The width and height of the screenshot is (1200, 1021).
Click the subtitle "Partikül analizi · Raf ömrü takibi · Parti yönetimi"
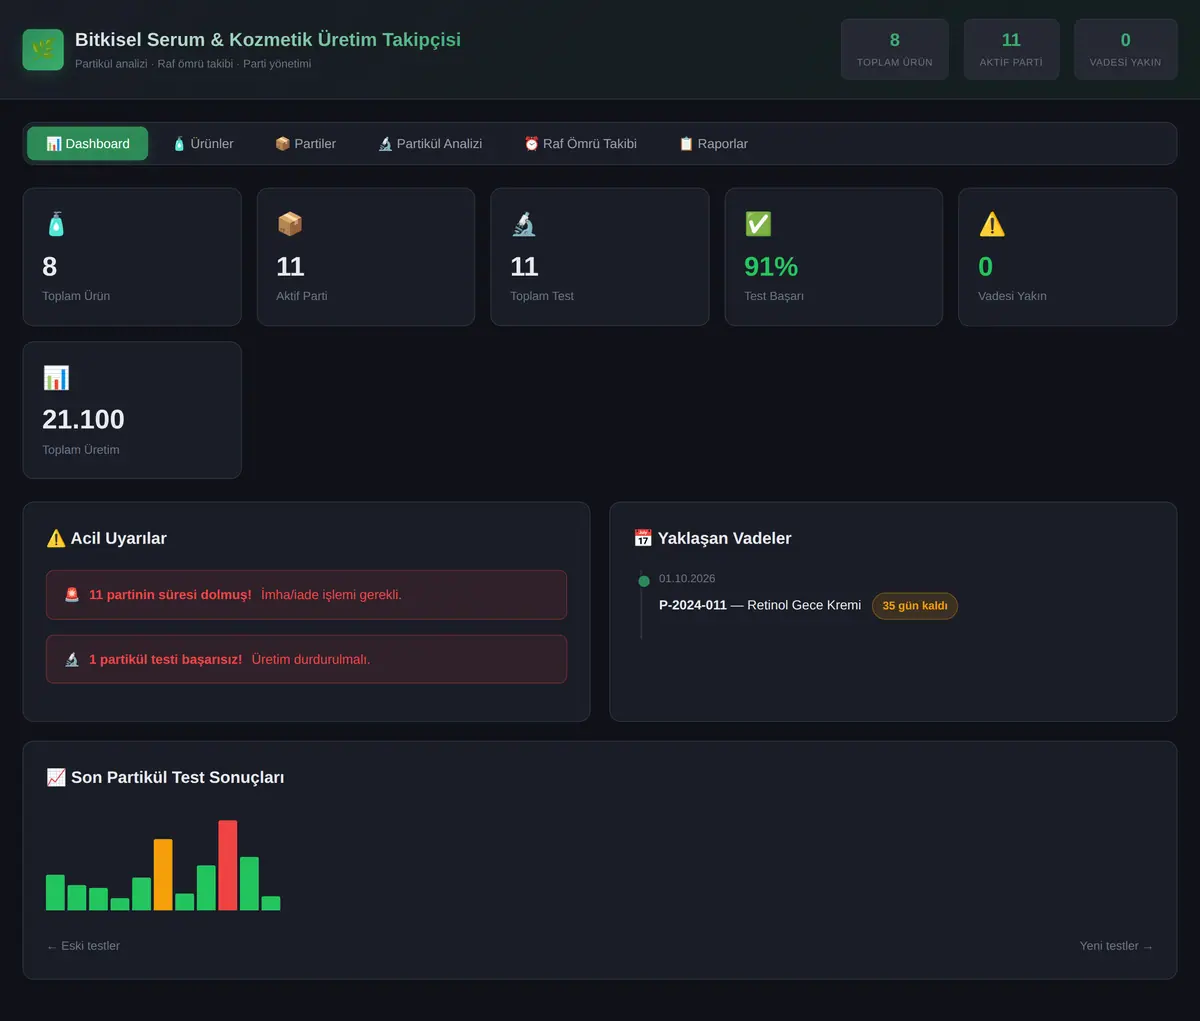[193, 64]
